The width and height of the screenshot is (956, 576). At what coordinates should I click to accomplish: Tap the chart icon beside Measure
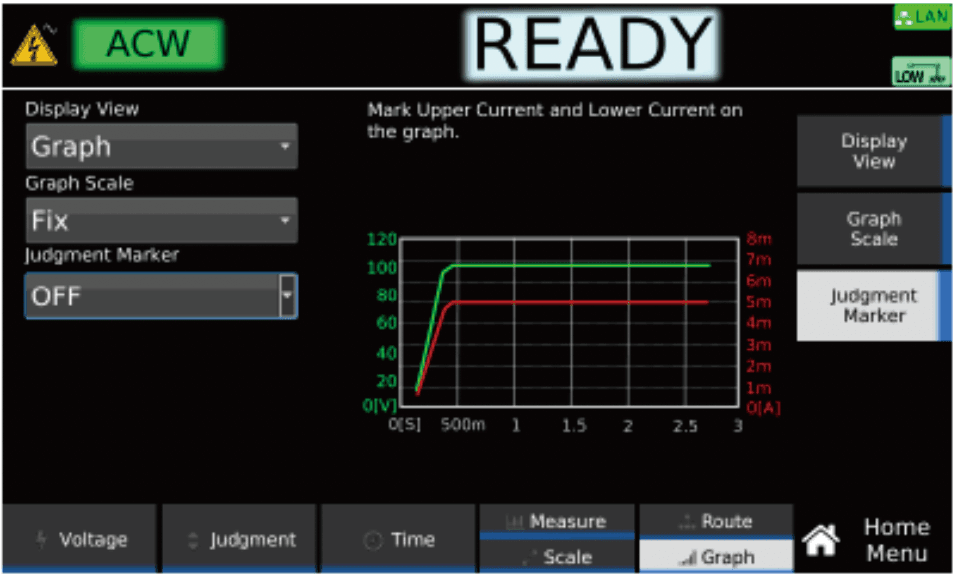(x=515, y=522)
